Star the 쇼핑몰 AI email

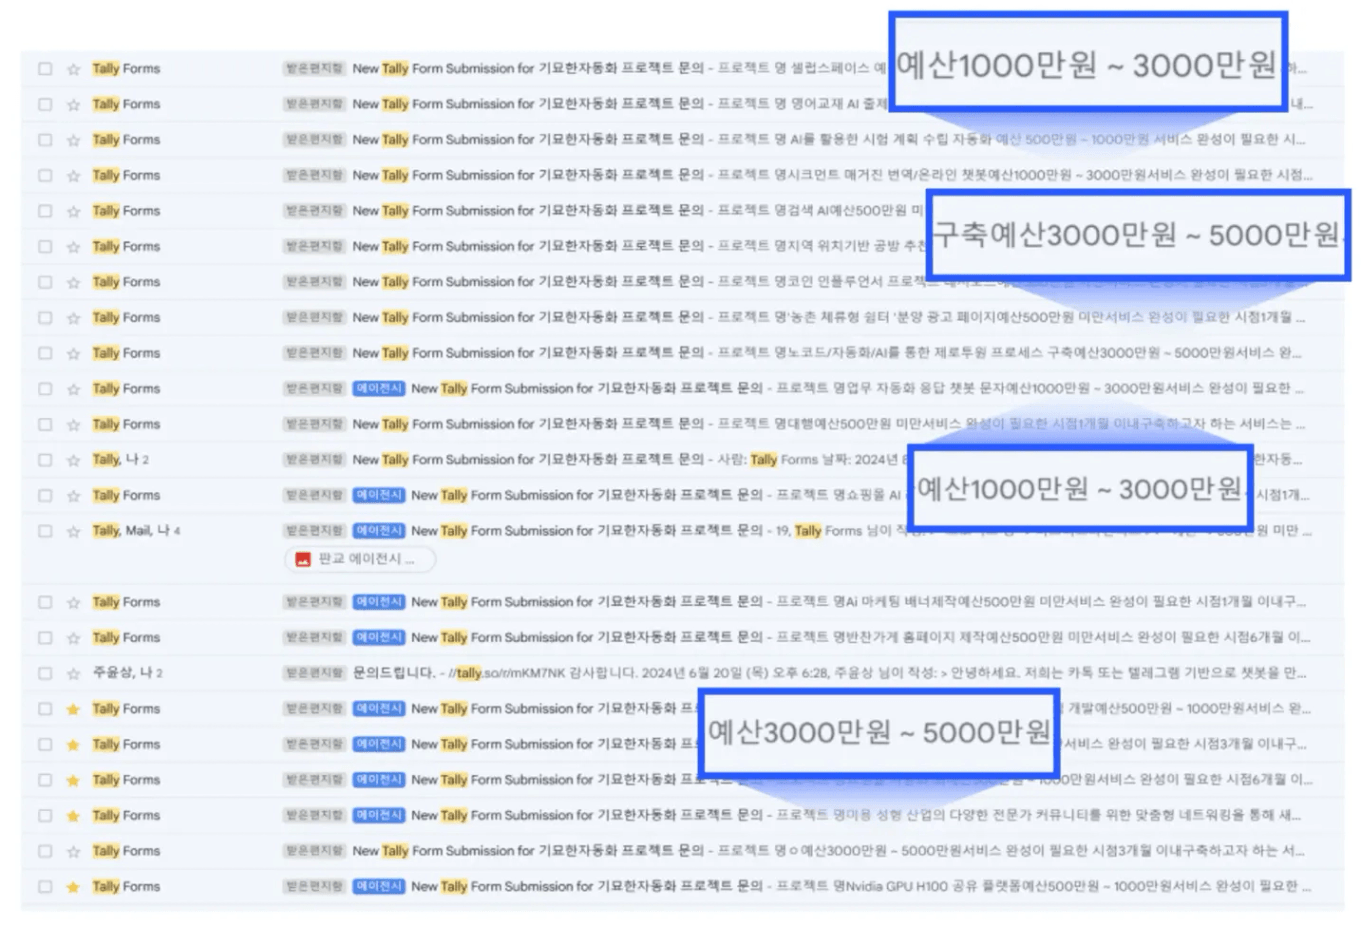click(73, 496)
